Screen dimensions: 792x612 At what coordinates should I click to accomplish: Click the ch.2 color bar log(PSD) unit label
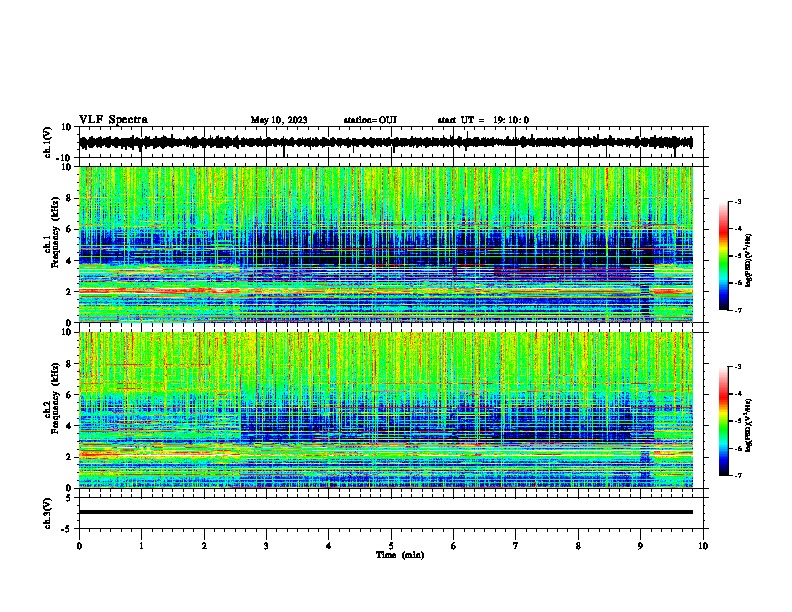(748, 425)
